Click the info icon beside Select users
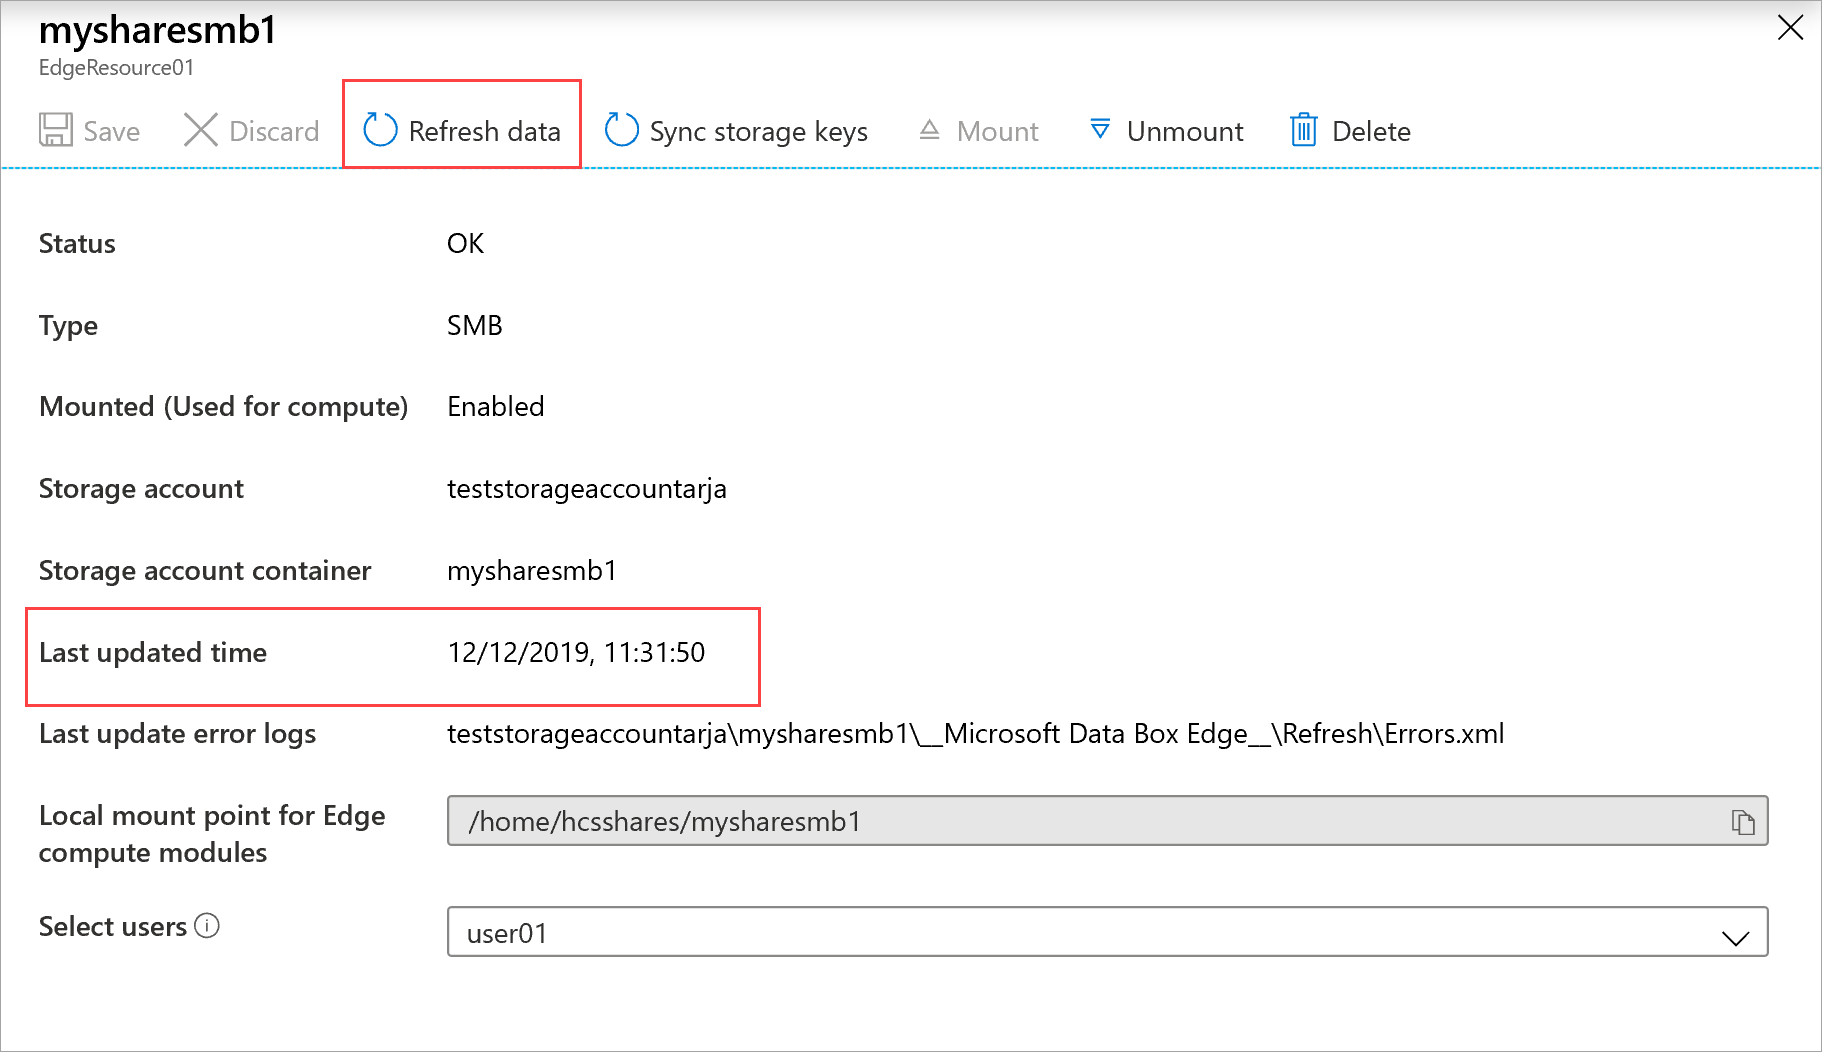This screenshot has width=1822, height=1052. pos(207,927)
